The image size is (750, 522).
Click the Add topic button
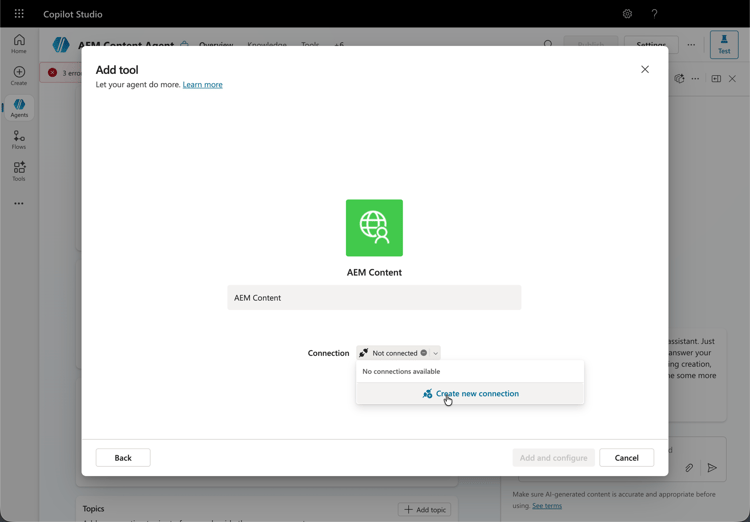(x=424, y=510)
